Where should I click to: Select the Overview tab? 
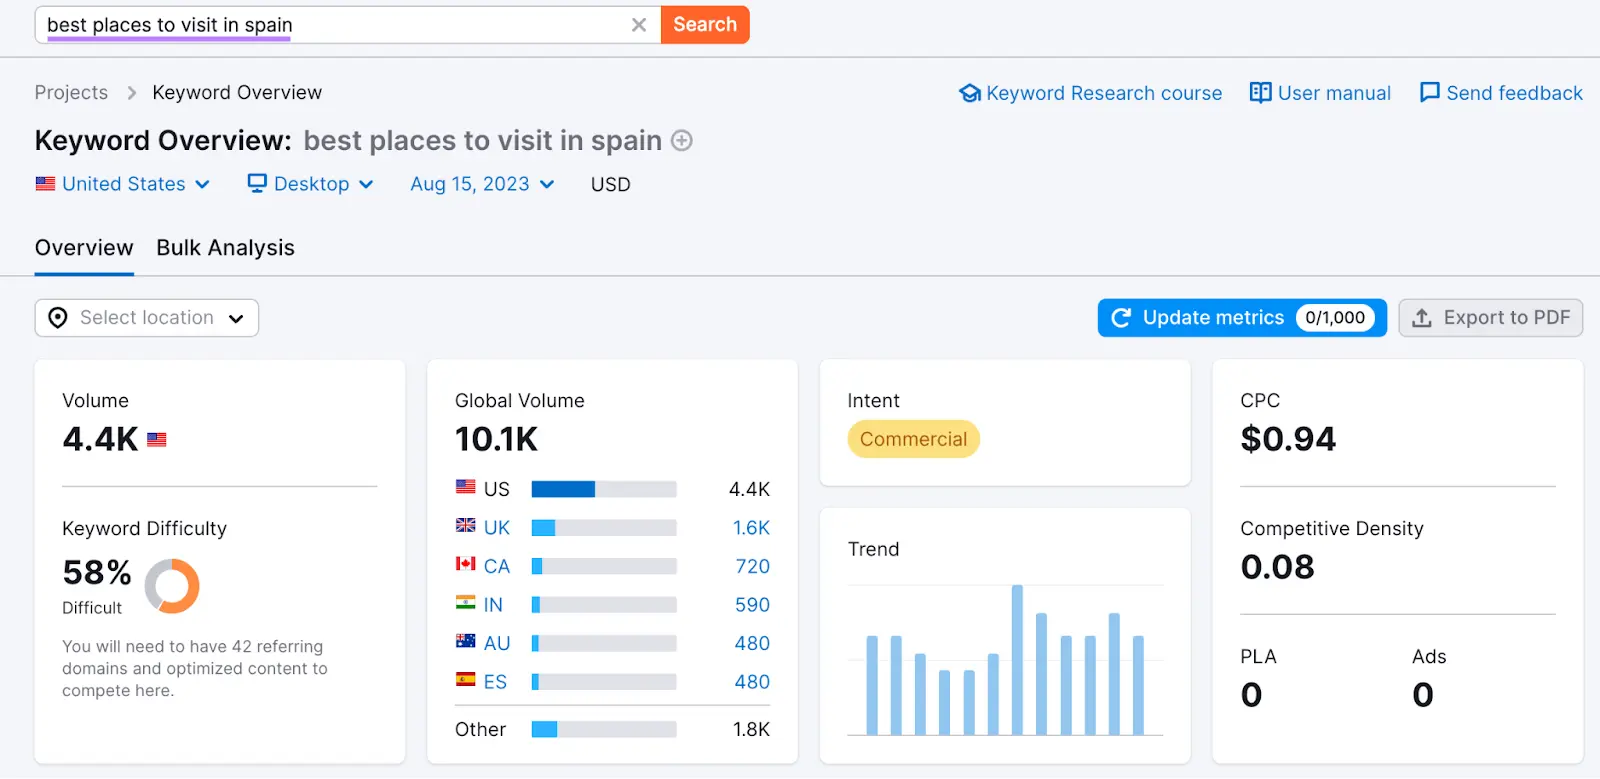point(84,248)
